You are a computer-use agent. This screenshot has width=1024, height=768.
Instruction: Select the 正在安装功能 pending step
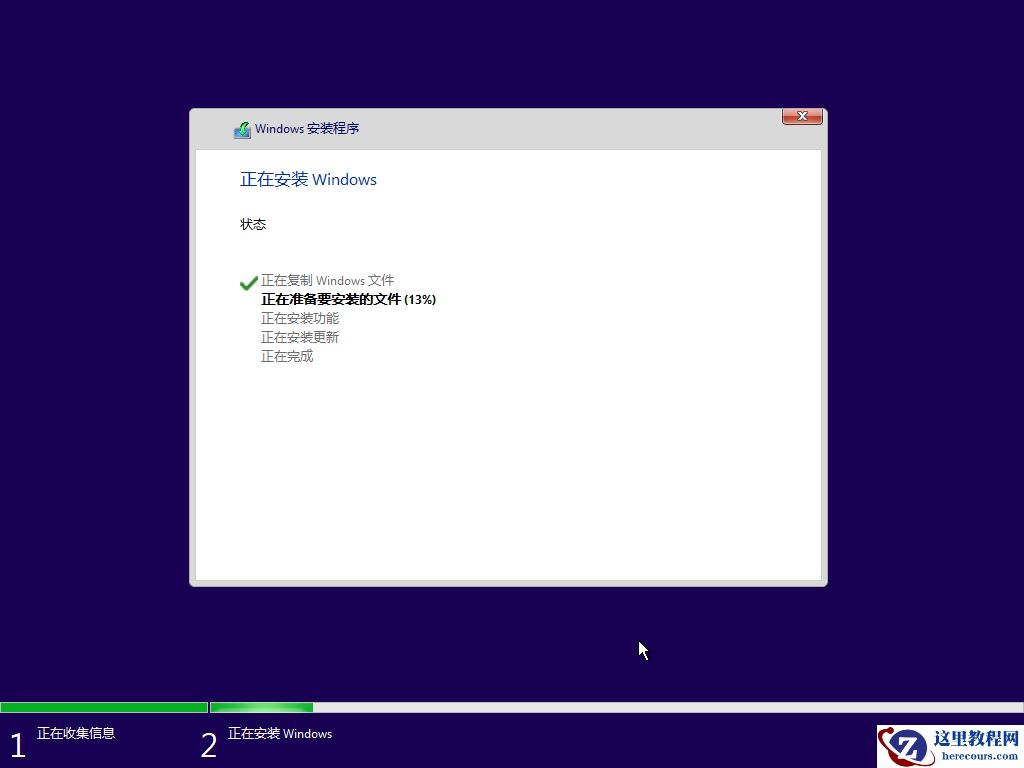coord(300,318)
